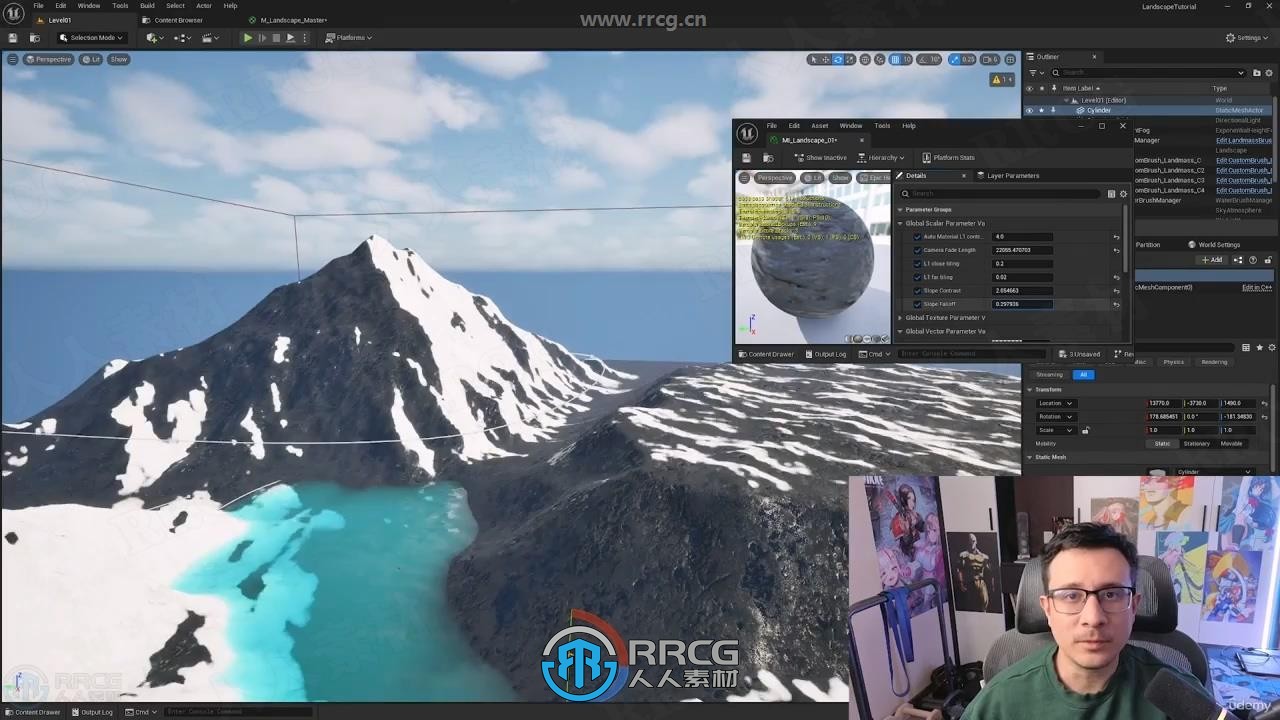Toggle visibility of Cylinder in the Outliner
Viewport: 1280px width, 720px height.
point(1030,110)
